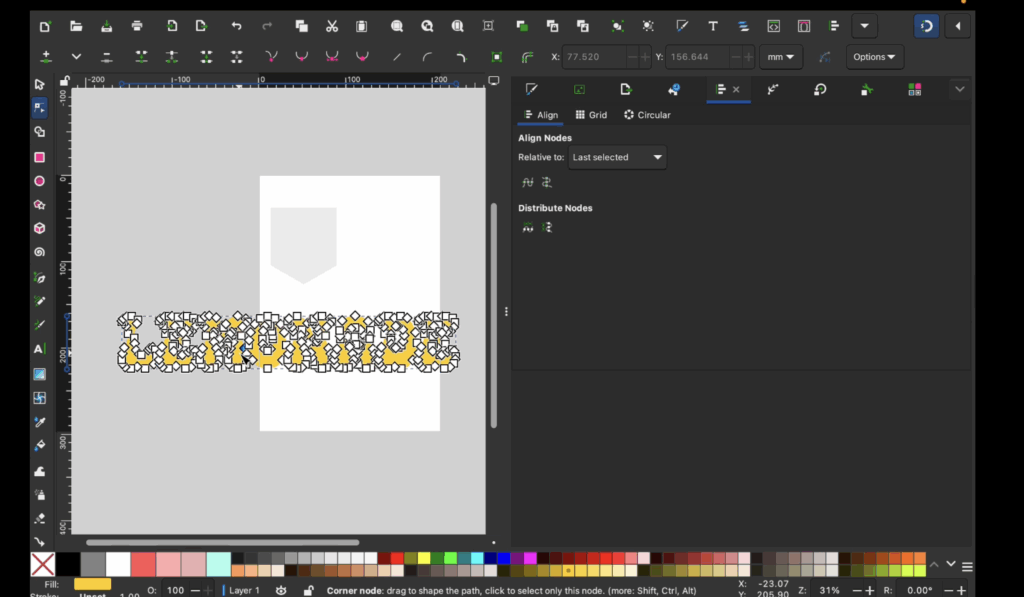The width and height of the screenshot is (1024, 597).
Task: Apply the white color swatch
Action: pos(118,564)
